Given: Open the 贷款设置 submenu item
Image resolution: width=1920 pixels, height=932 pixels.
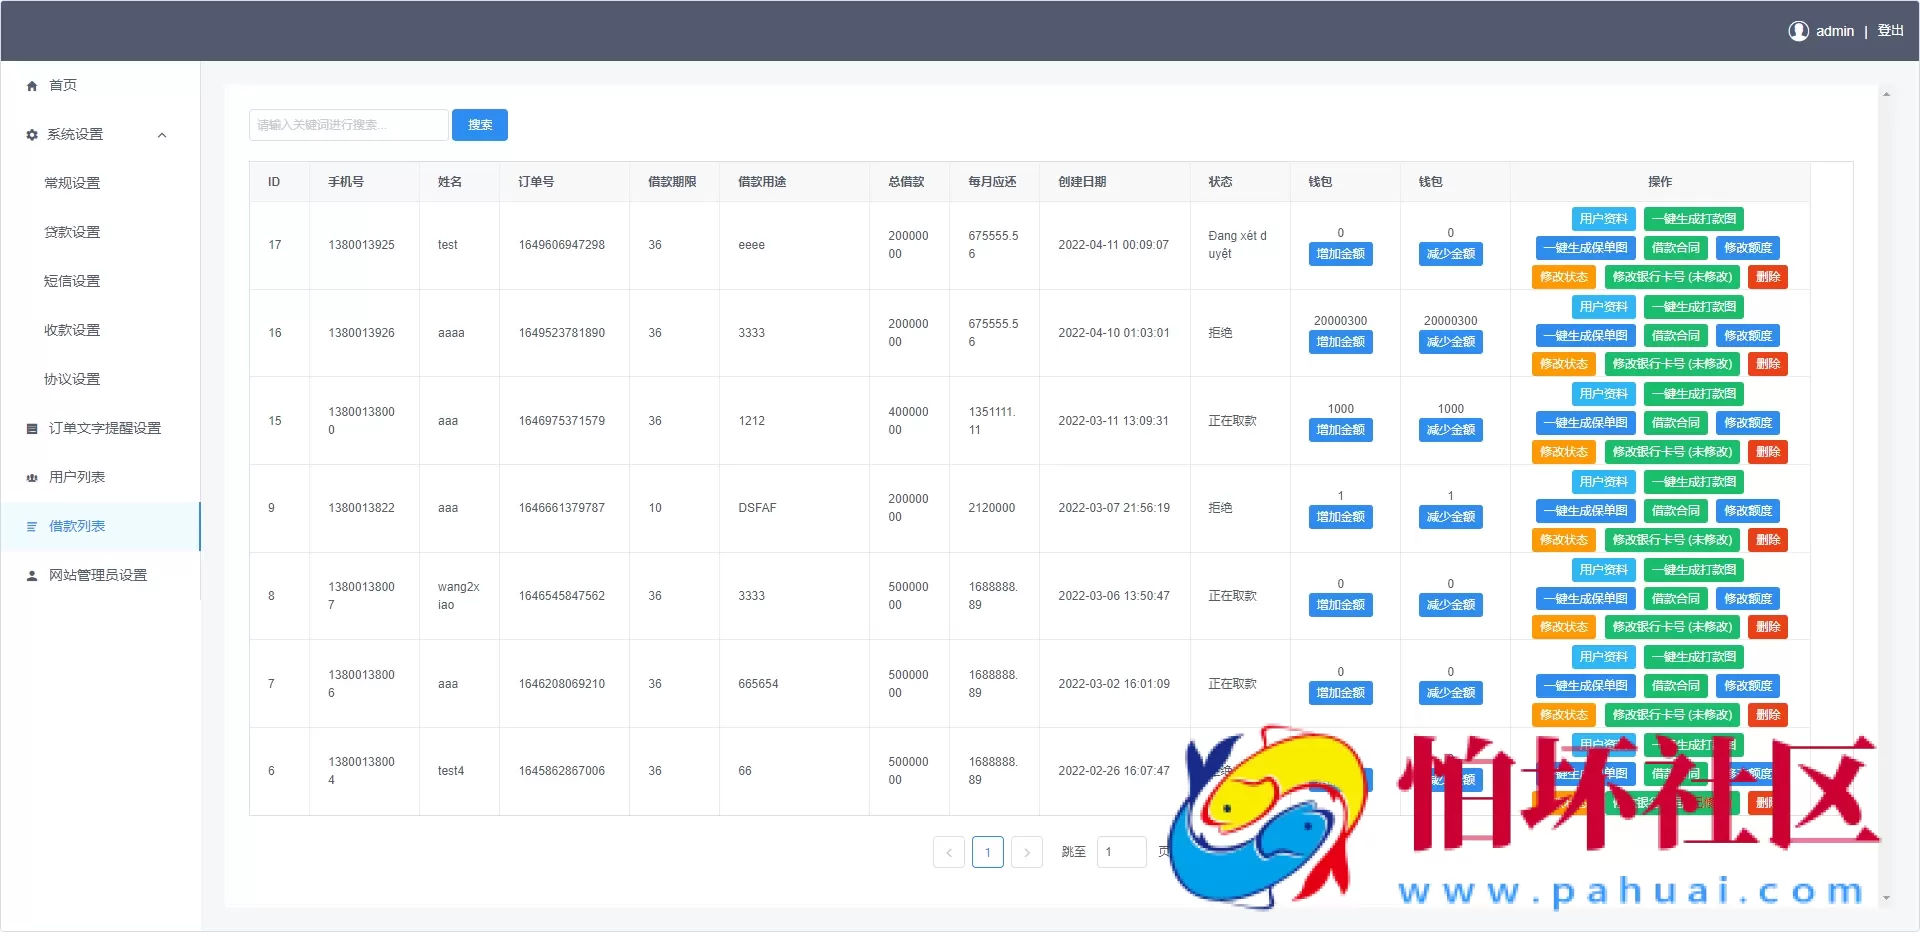Looking at the screenshot, I should (x=72, y=232).
